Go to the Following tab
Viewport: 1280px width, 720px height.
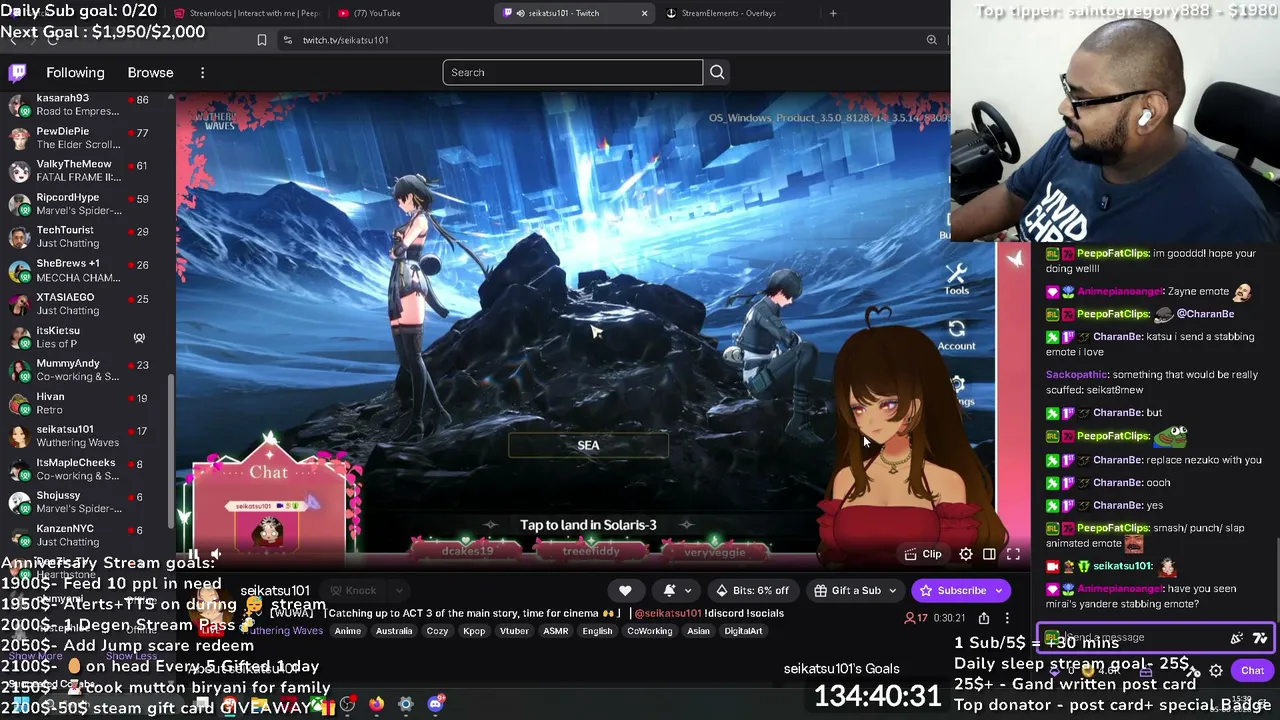(75, 72)
